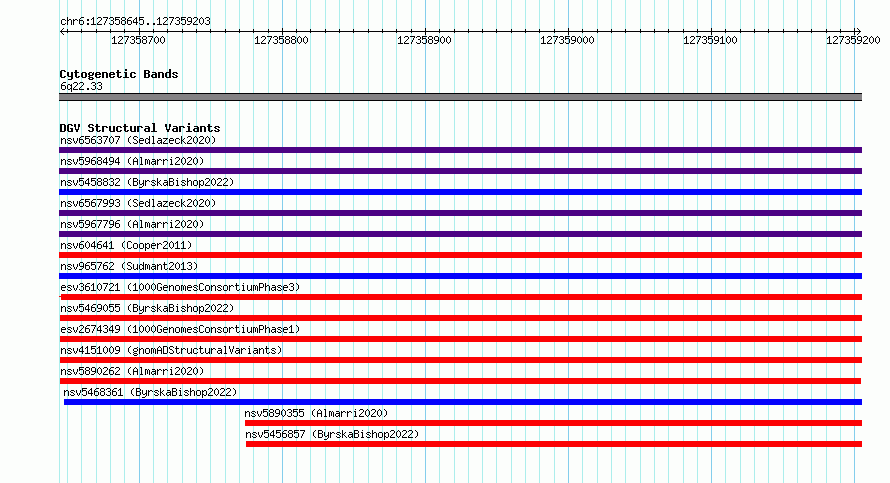Click the gray 6q22.33 cytogenetic band bar
The height and width of the screenshot is (483, 890).
[x=460, y=97]
